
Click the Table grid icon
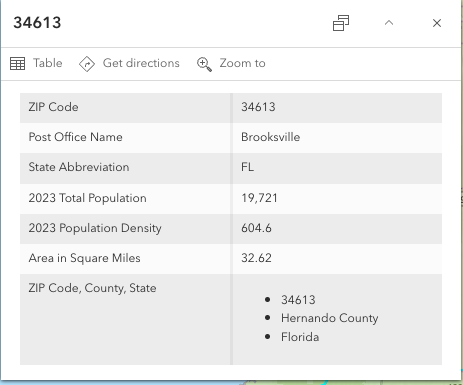(x=17, y=63)
